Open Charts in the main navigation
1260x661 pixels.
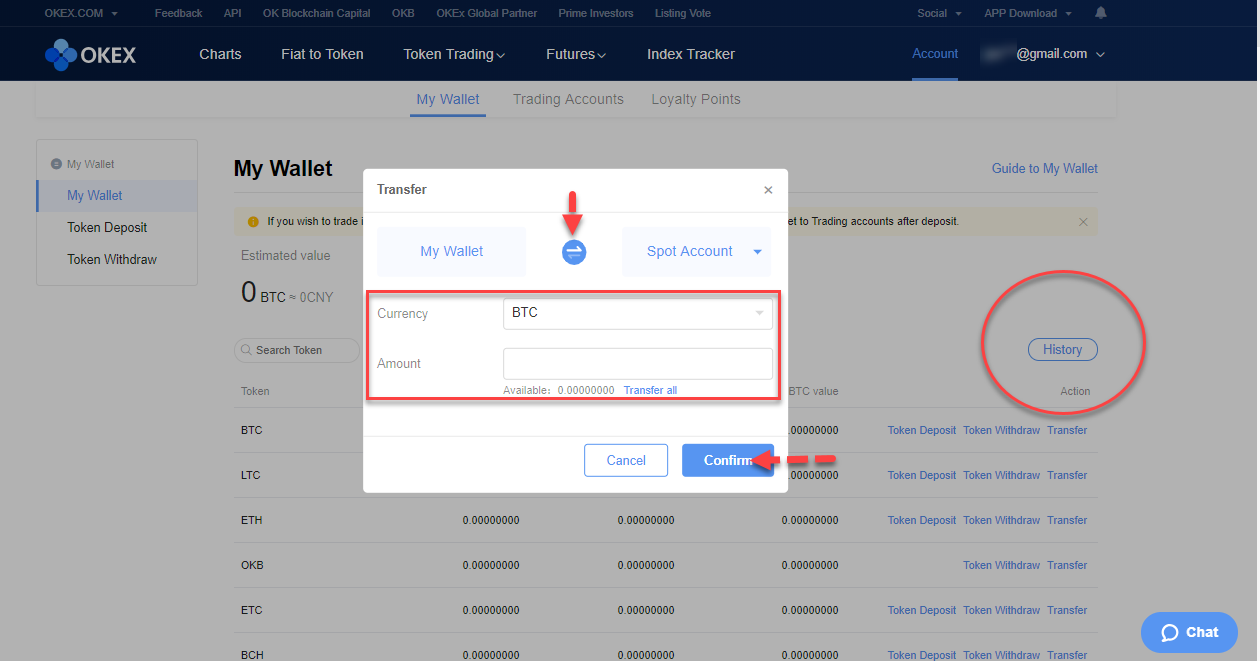tap(220, 54)
